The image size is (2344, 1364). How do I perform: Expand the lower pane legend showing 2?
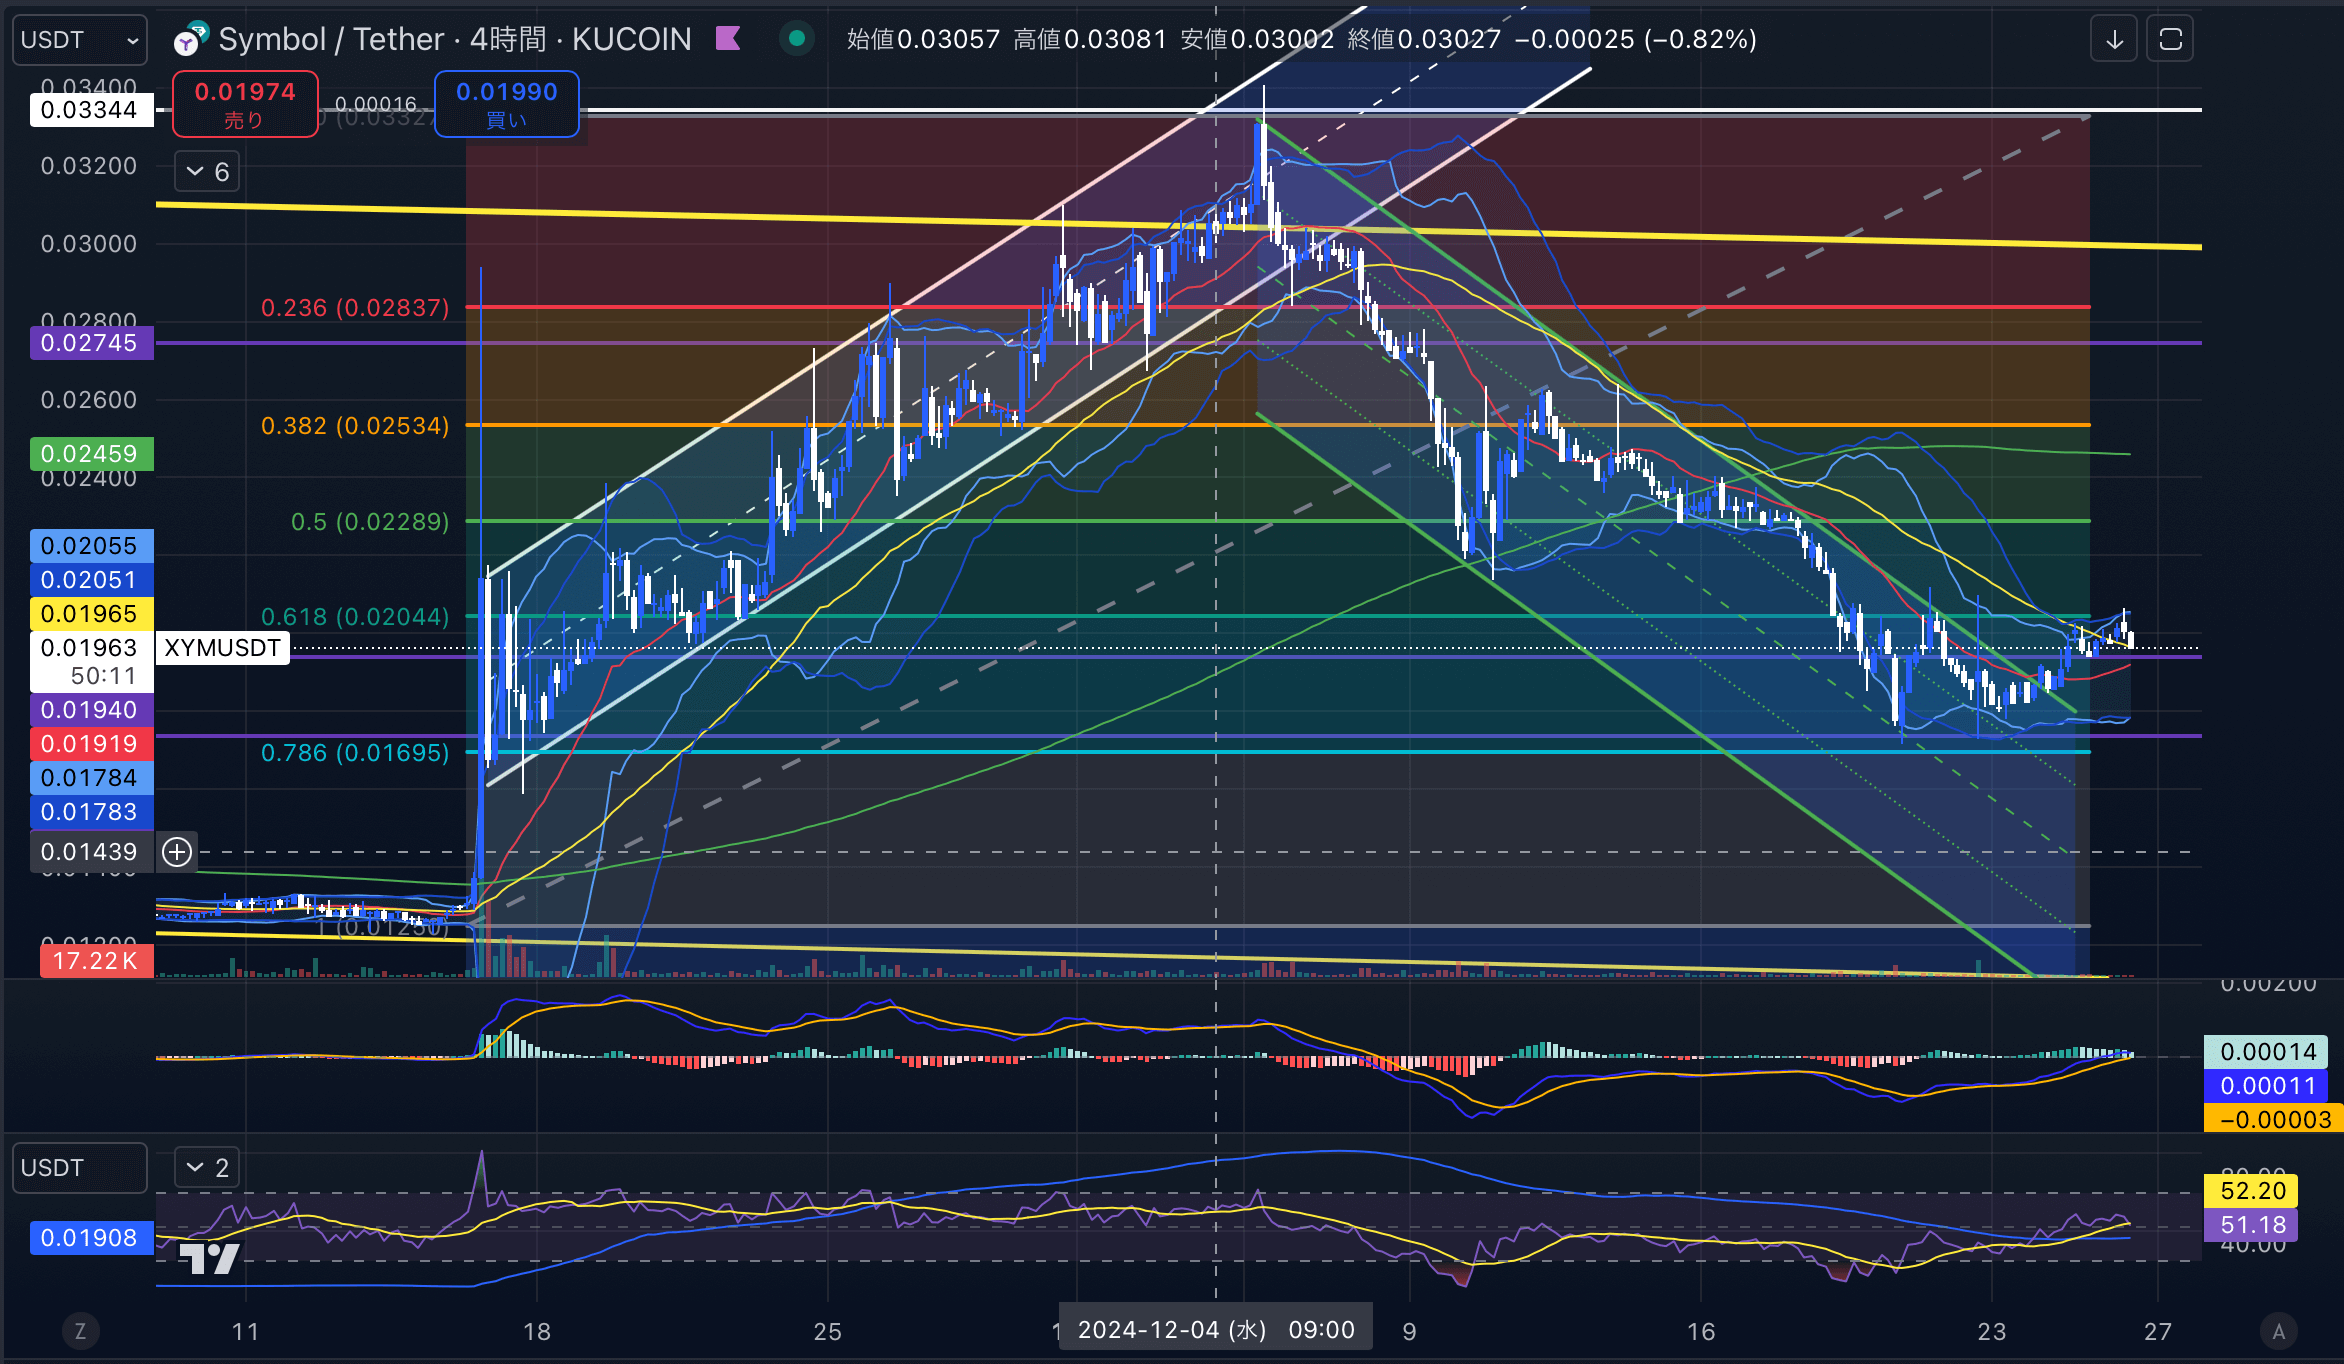click(207, 1168)
